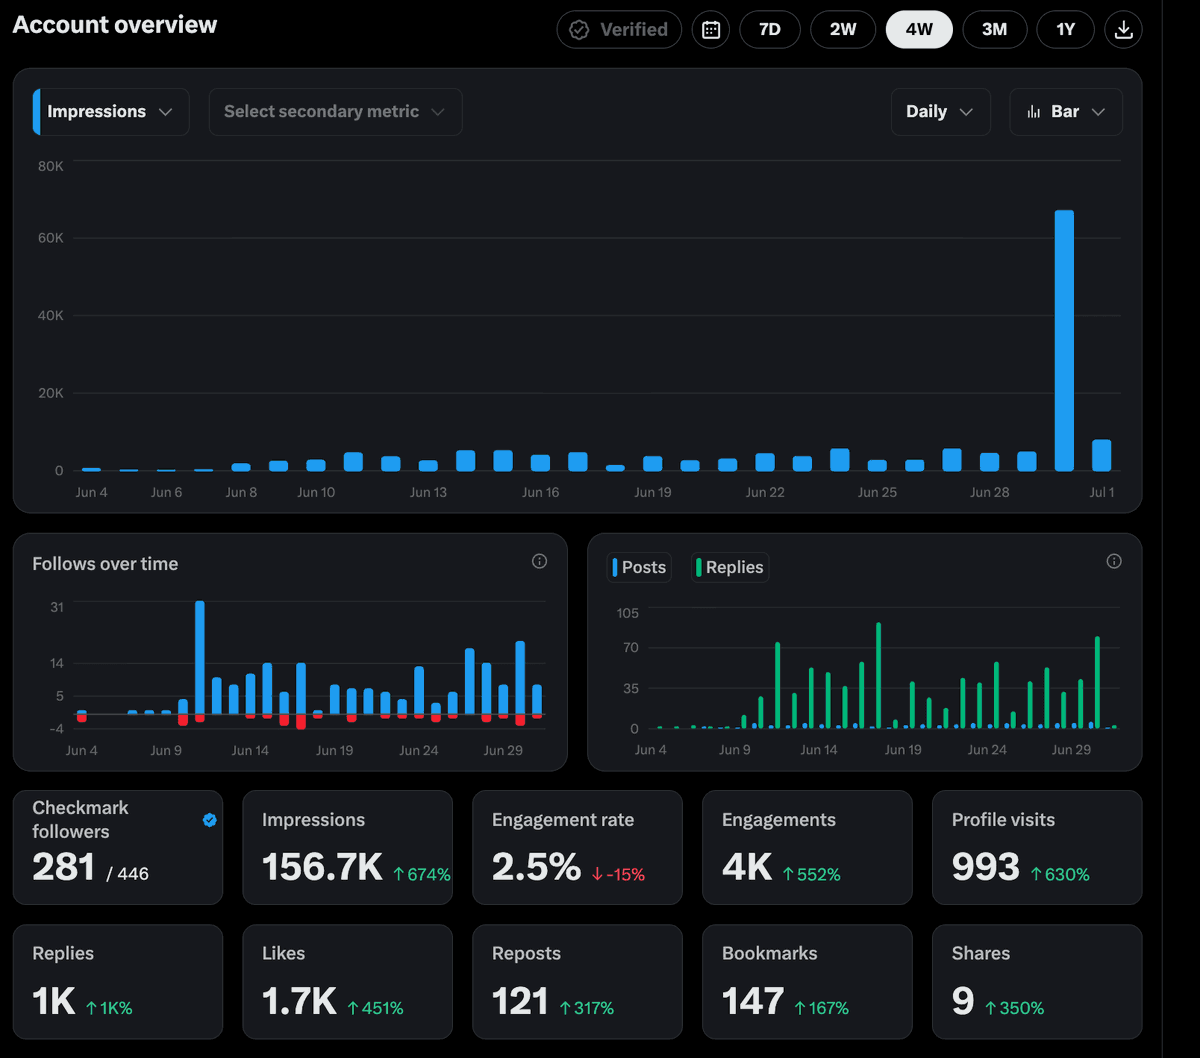Image resolution: width=1200 pixels, height=1058 pixels.
Task: Select the 7D time range
Action: (770, 30)
